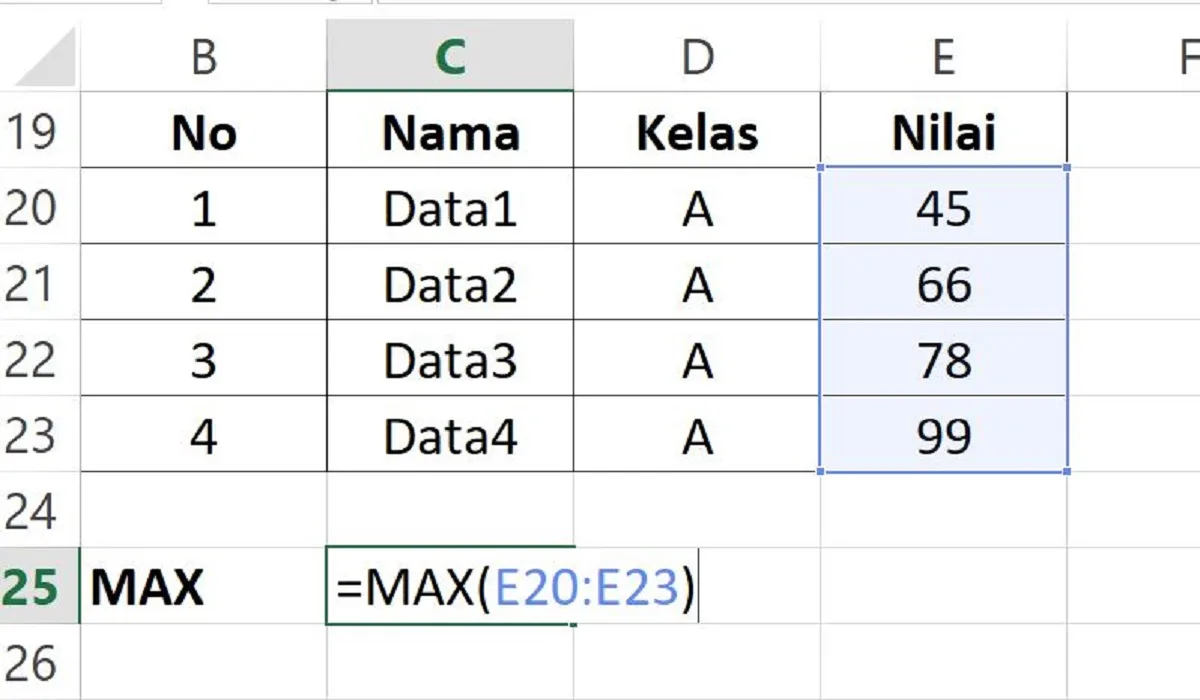This screenshot has height=700, width=1200.
Task: Select column C header
Action: click(450, 57)
